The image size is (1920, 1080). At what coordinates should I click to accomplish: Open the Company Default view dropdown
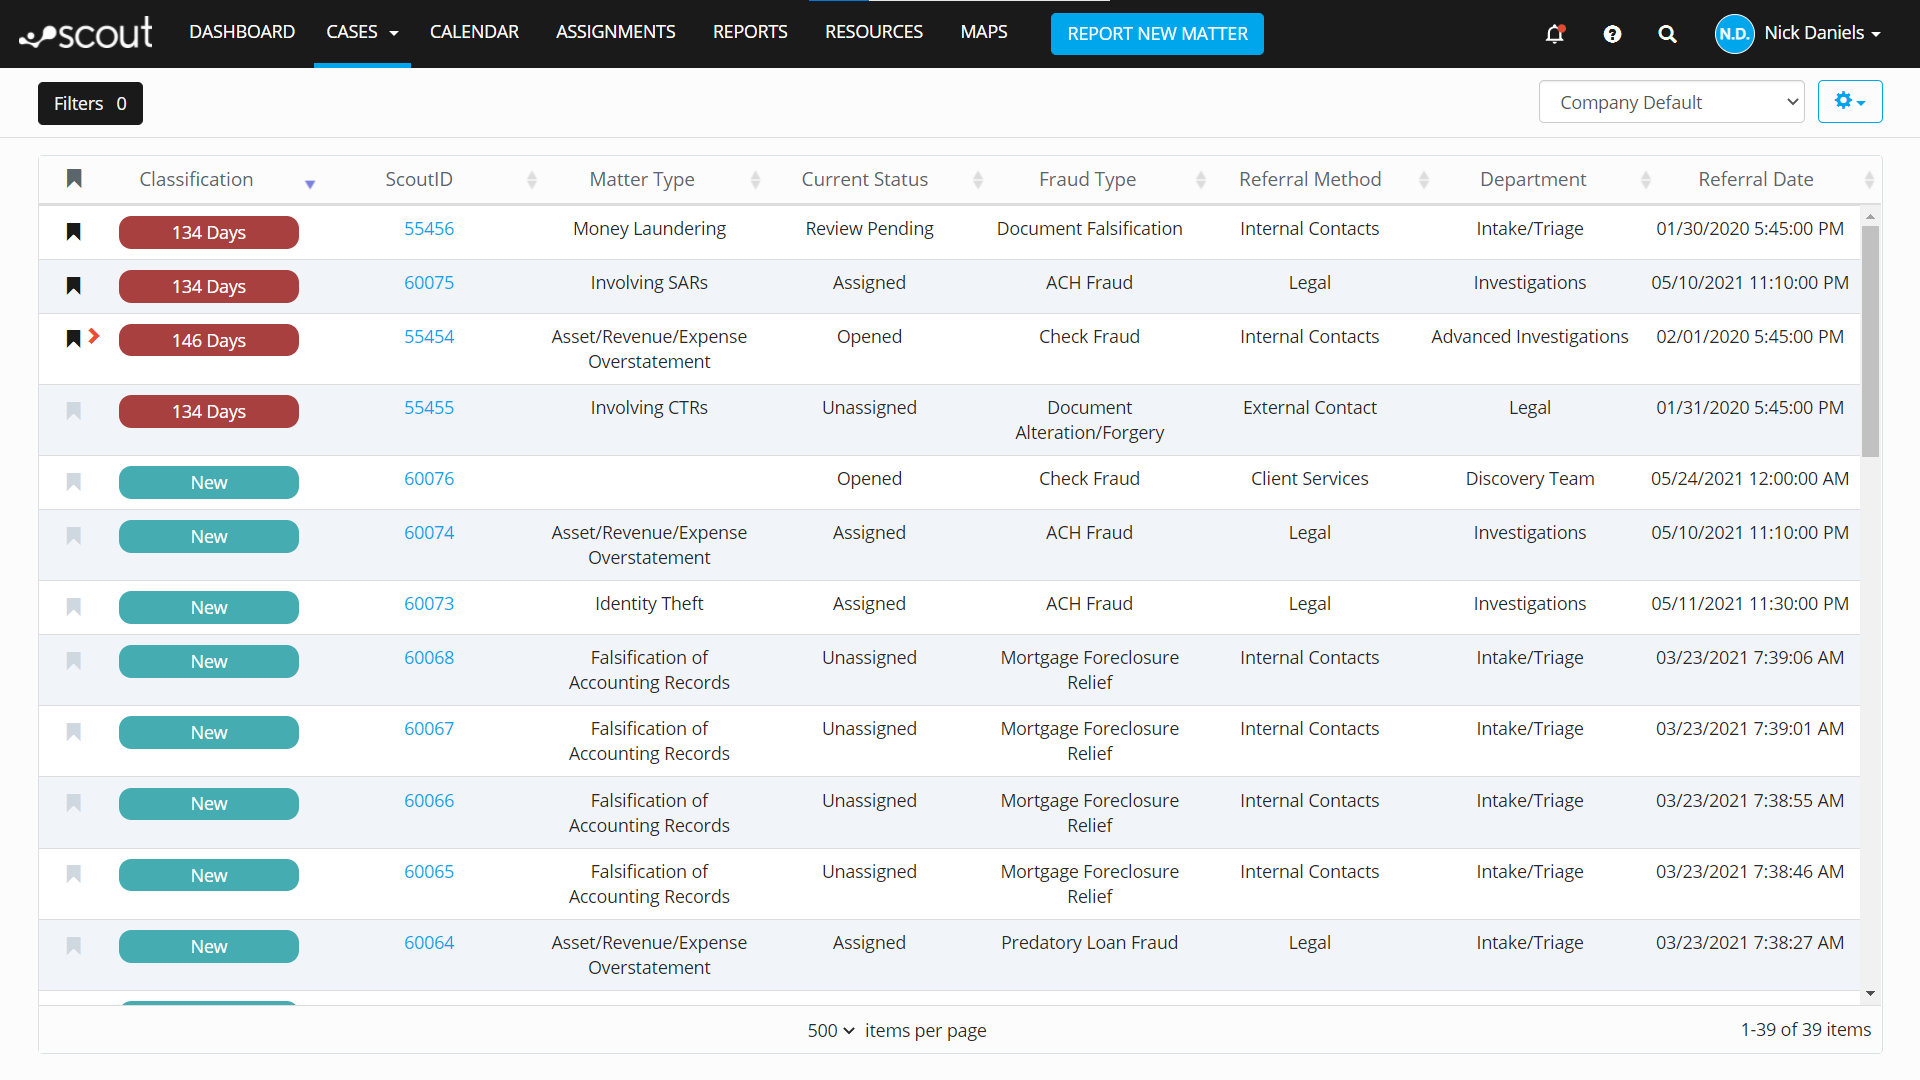(1671, 101)
